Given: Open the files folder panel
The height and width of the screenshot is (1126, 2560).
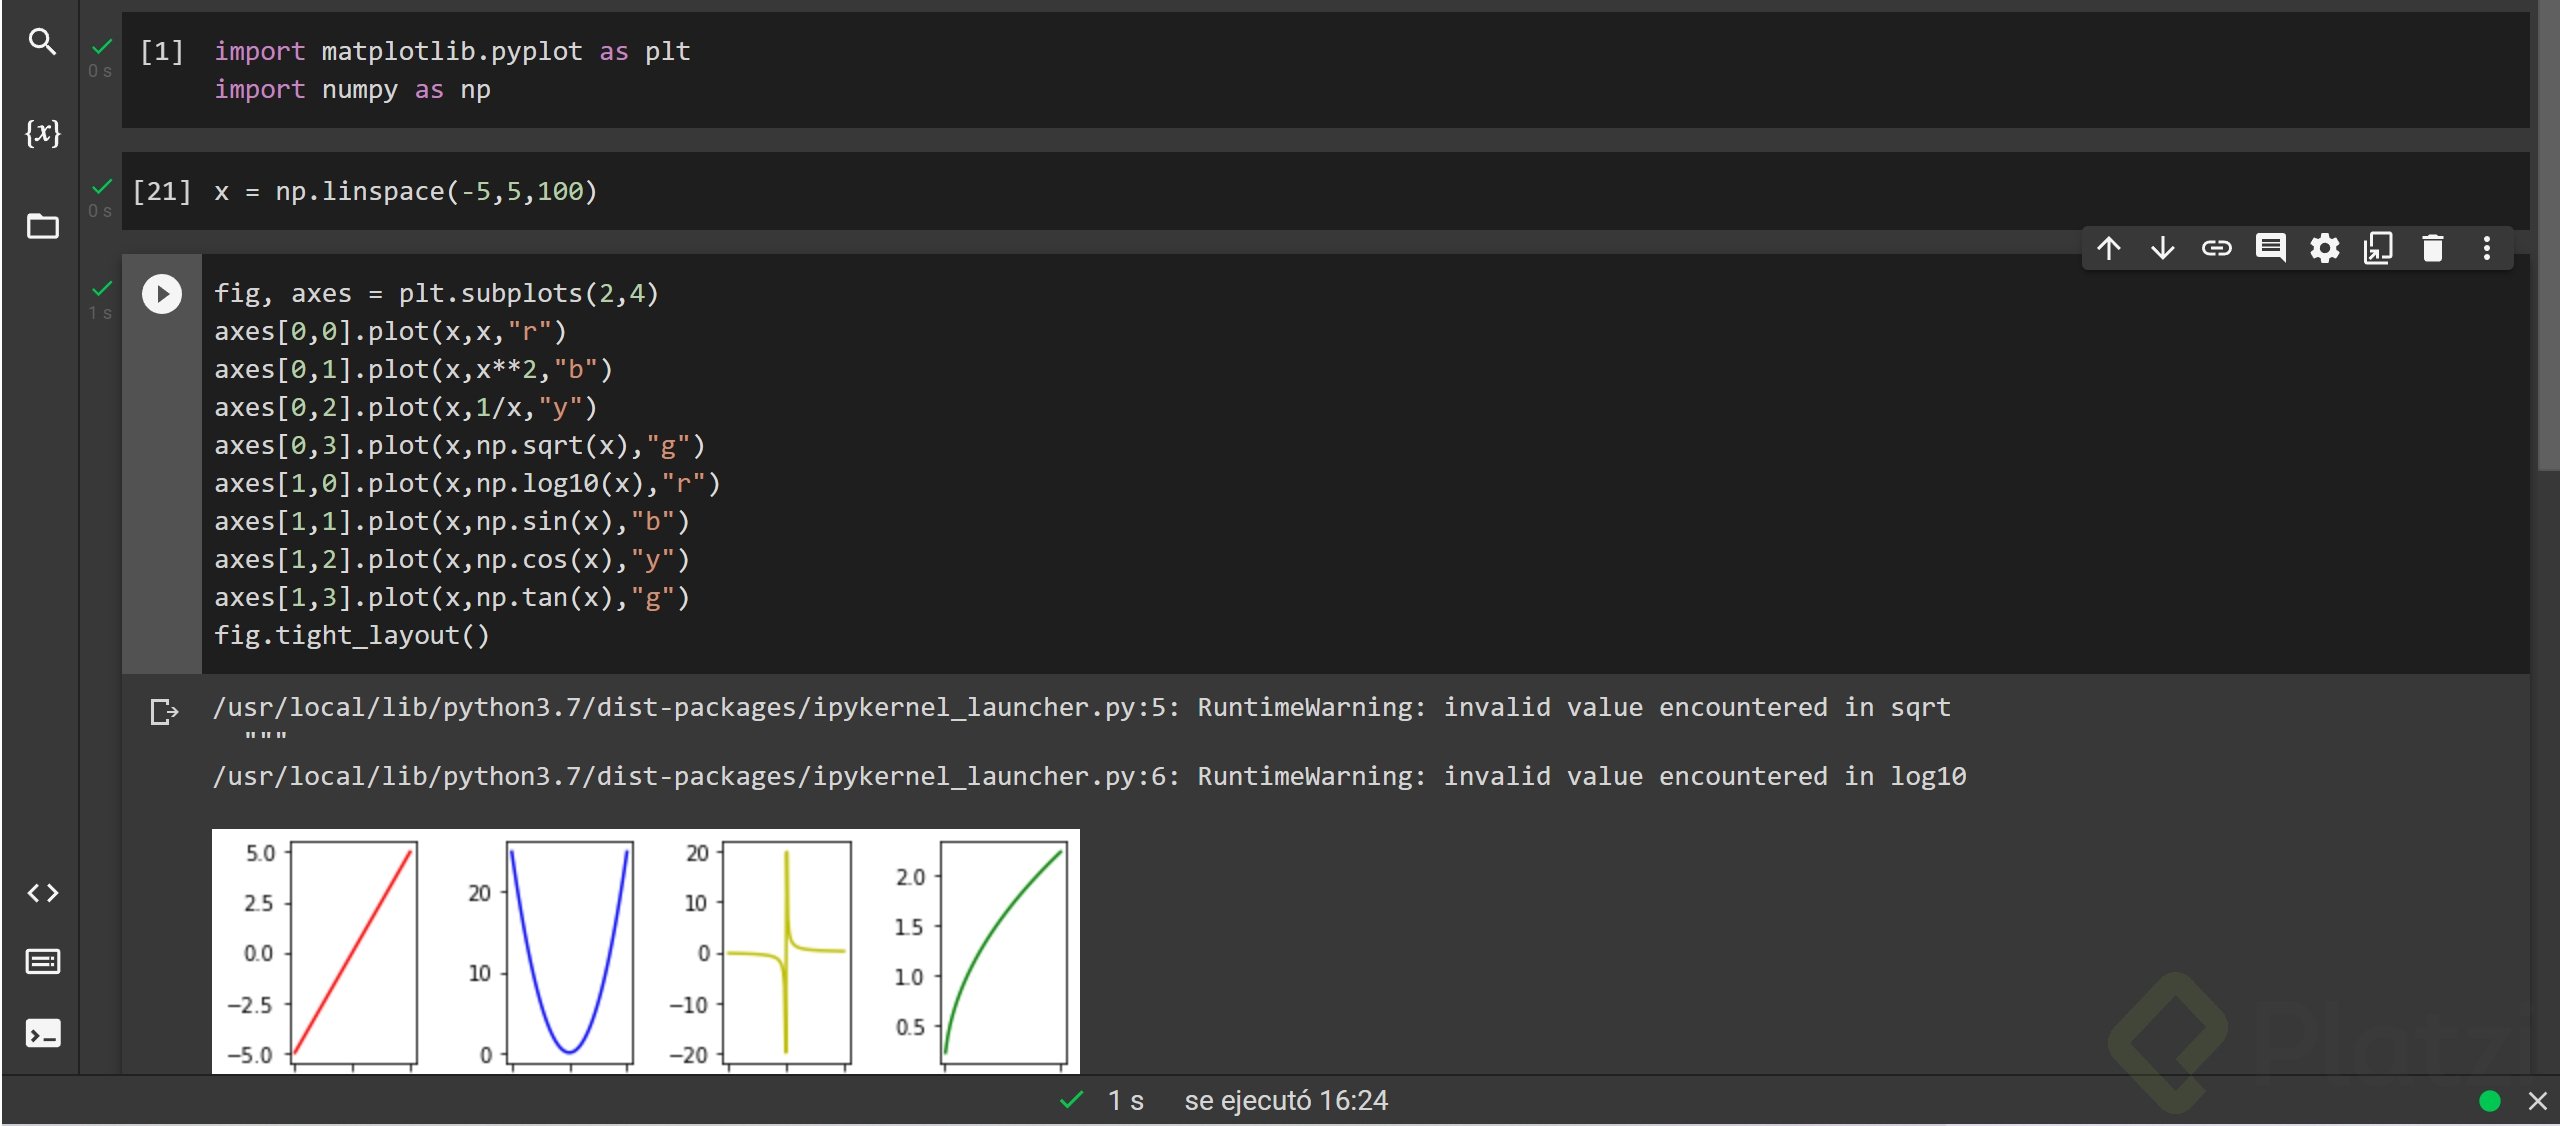Looking at the screenshot, I should (x=42, y=226).
